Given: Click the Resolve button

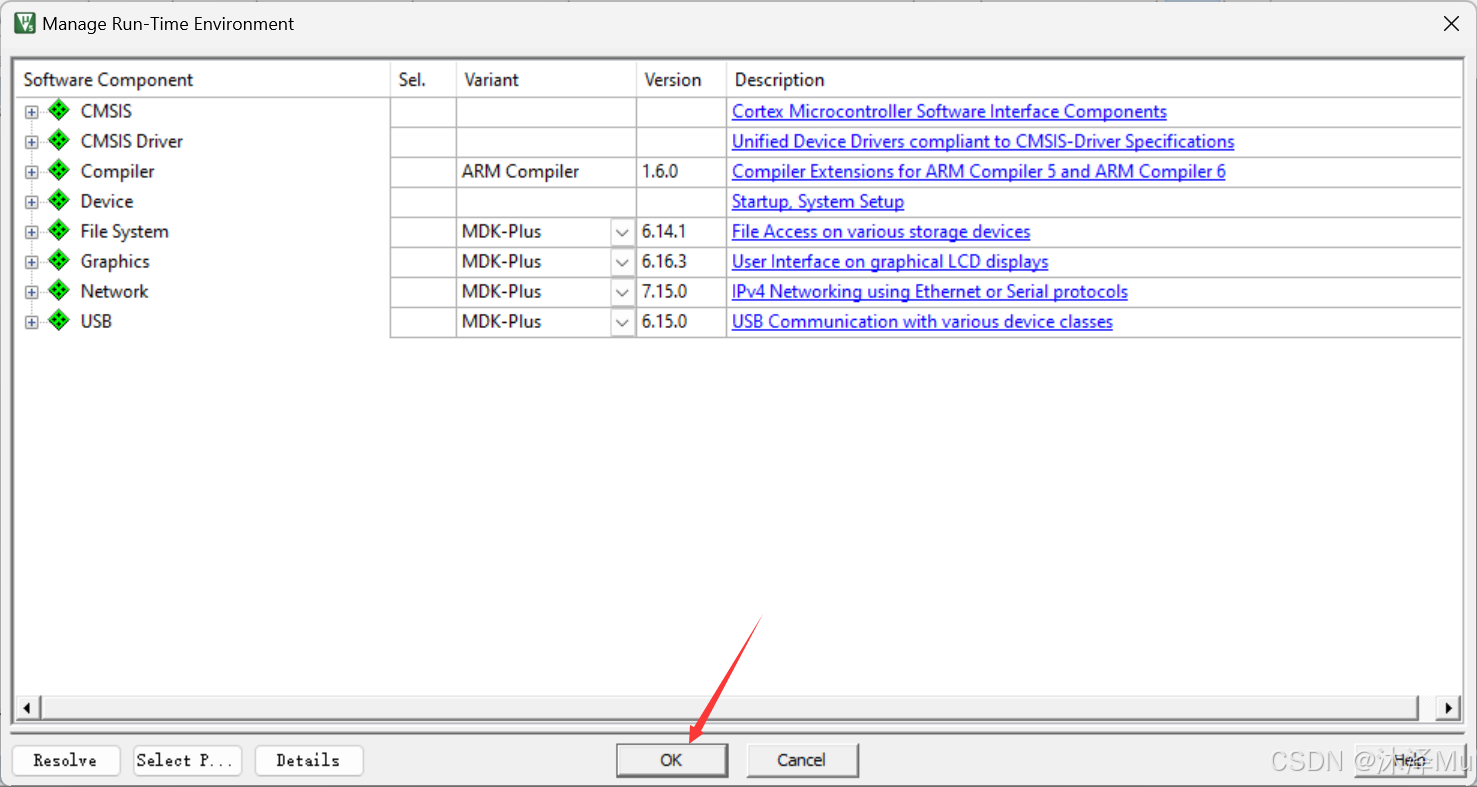Looking at the screenshot, I should tap(66, 760).
